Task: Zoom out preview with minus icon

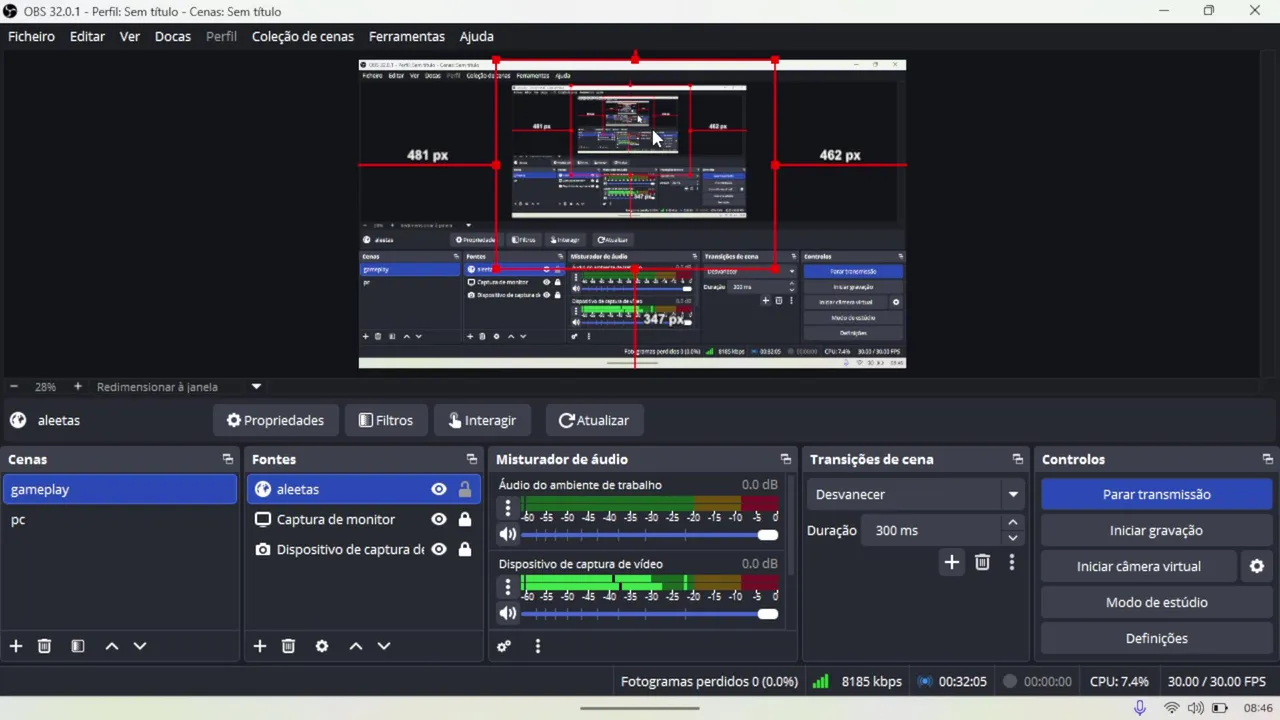Action: pos(14,386)
